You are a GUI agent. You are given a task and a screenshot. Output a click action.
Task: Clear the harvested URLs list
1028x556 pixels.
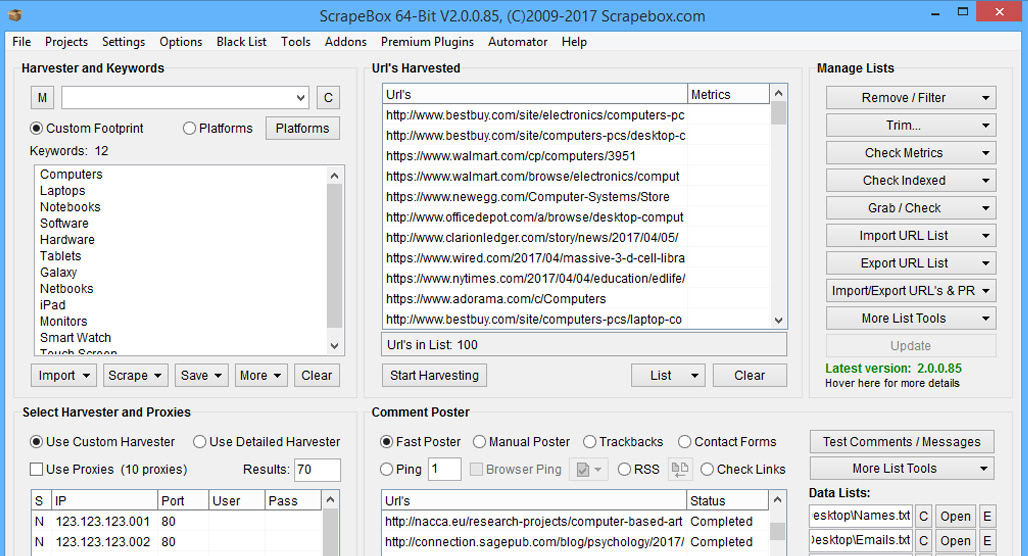click(749, 376)
